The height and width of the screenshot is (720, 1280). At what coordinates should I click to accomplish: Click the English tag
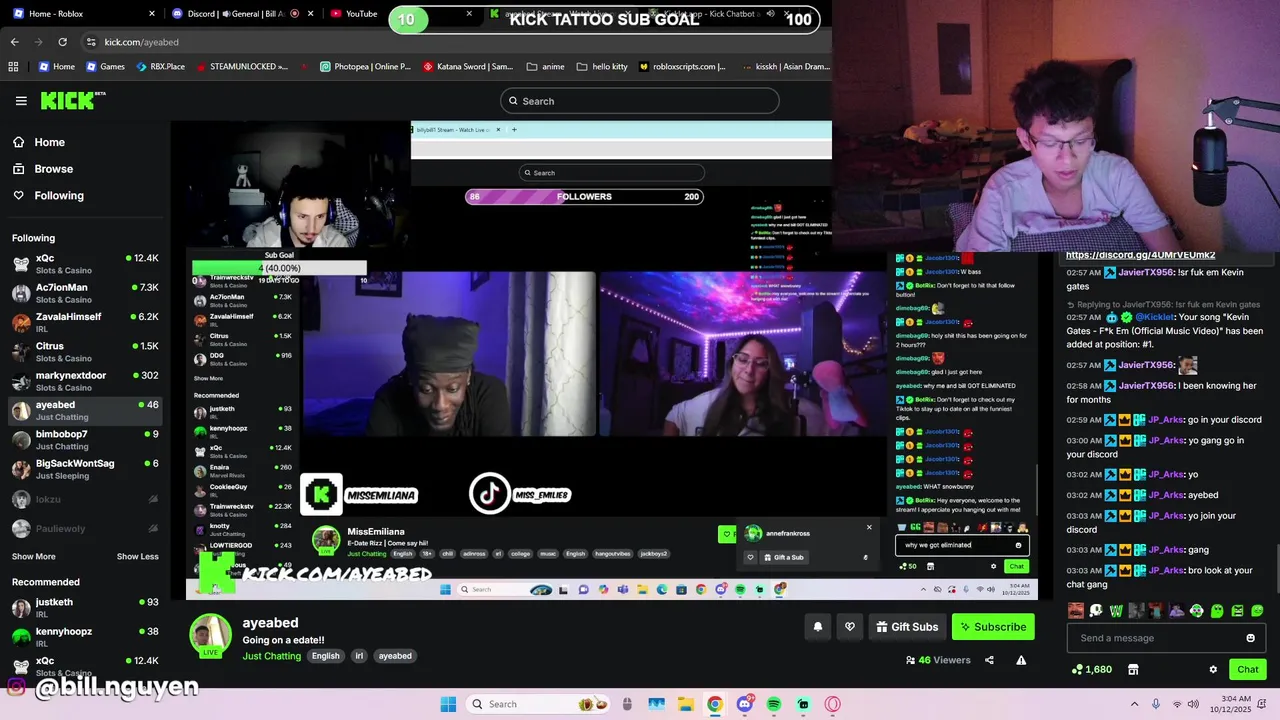[325, 656]
